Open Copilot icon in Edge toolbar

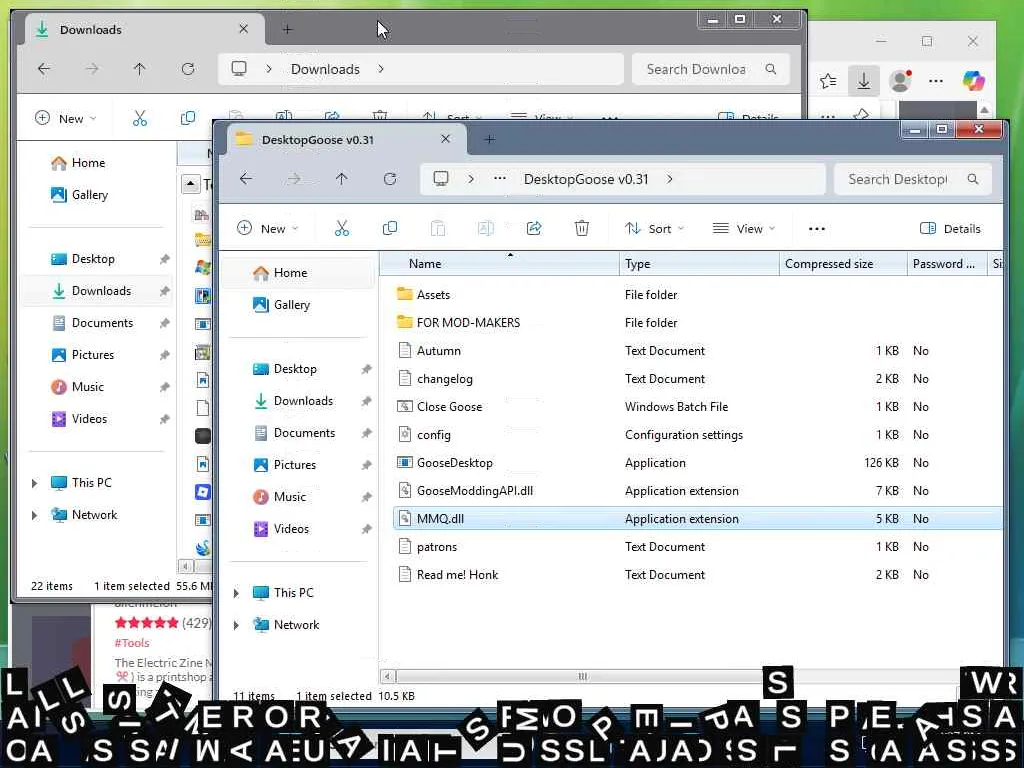[x=974, y=80]
